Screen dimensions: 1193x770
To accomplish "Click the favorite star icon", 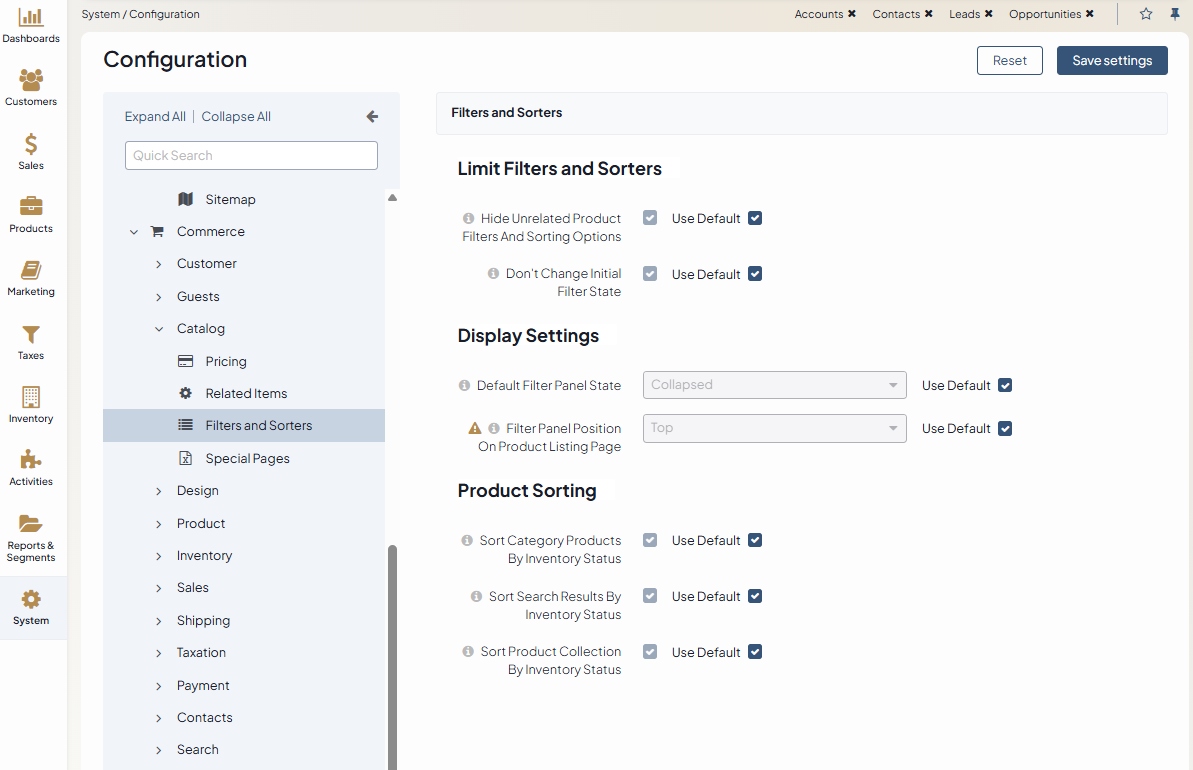I will point(1146,14).
